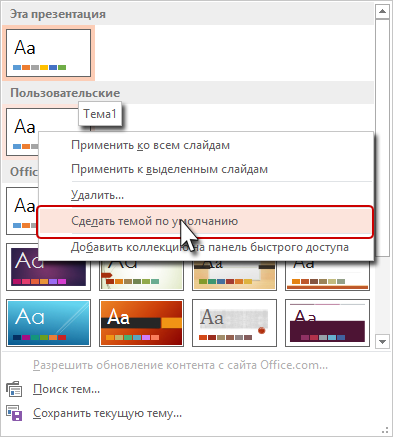This screenshot has height=437, width=393.
Task: Choose the purple gradient theme thumbnail
Action: 48,267
